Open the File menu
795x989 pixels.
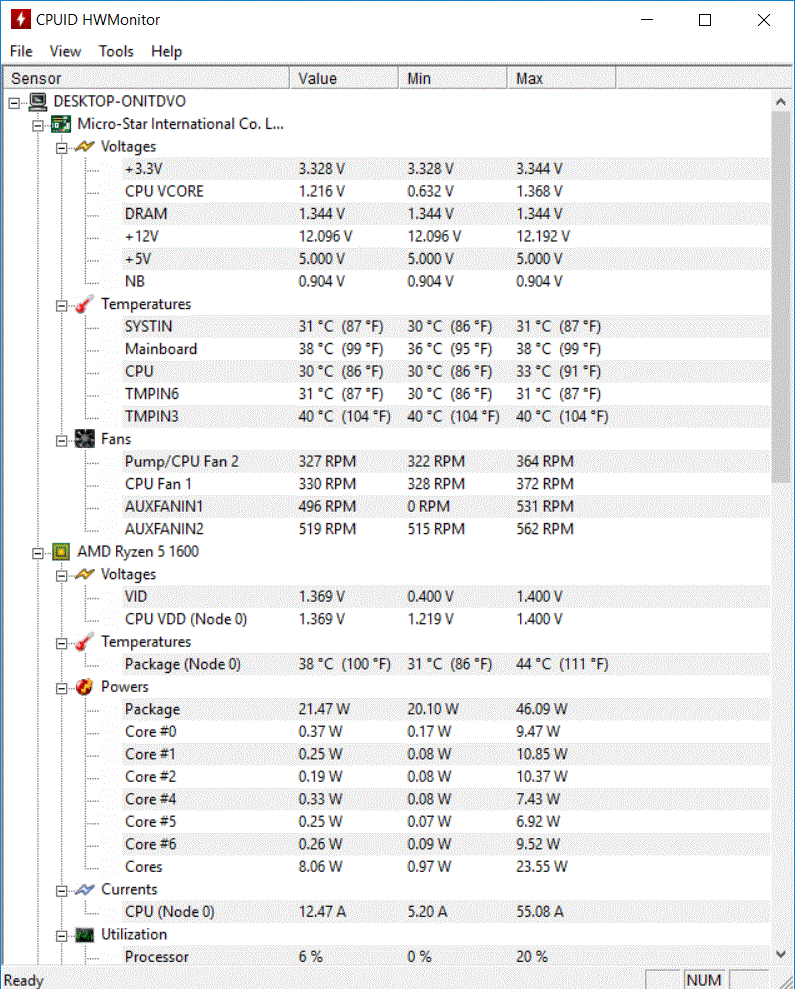21,51
